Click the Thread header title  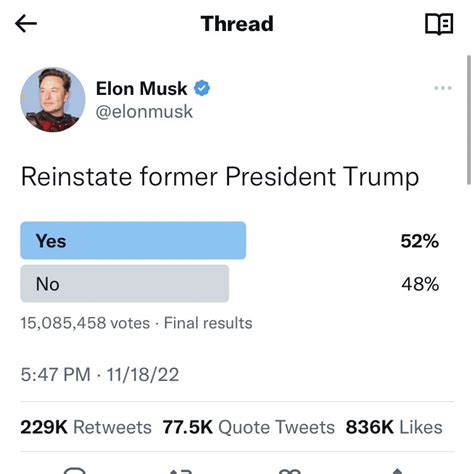tap(237, 24)
